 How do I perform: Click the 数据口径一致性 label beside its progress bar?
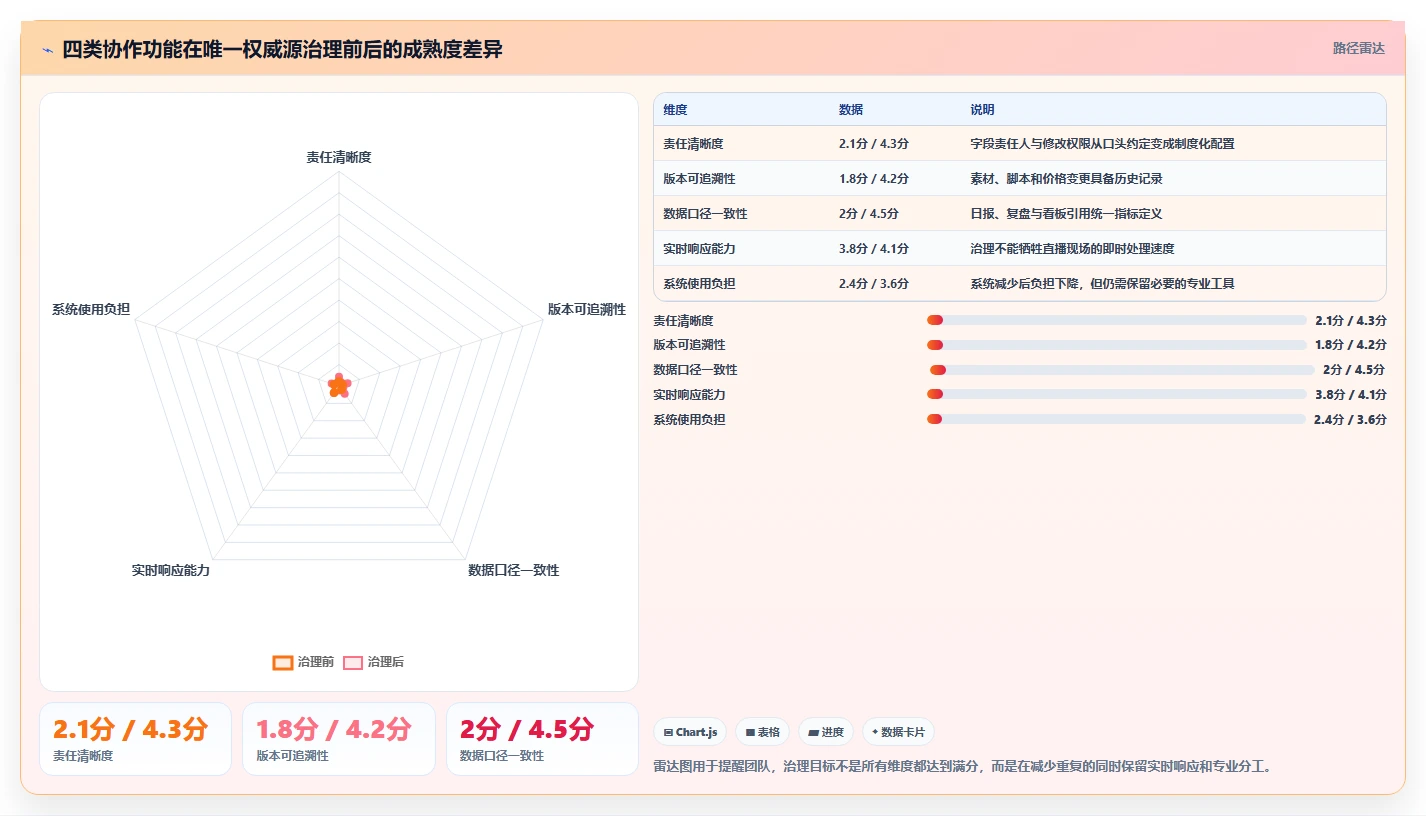click(x=695, y=370)
